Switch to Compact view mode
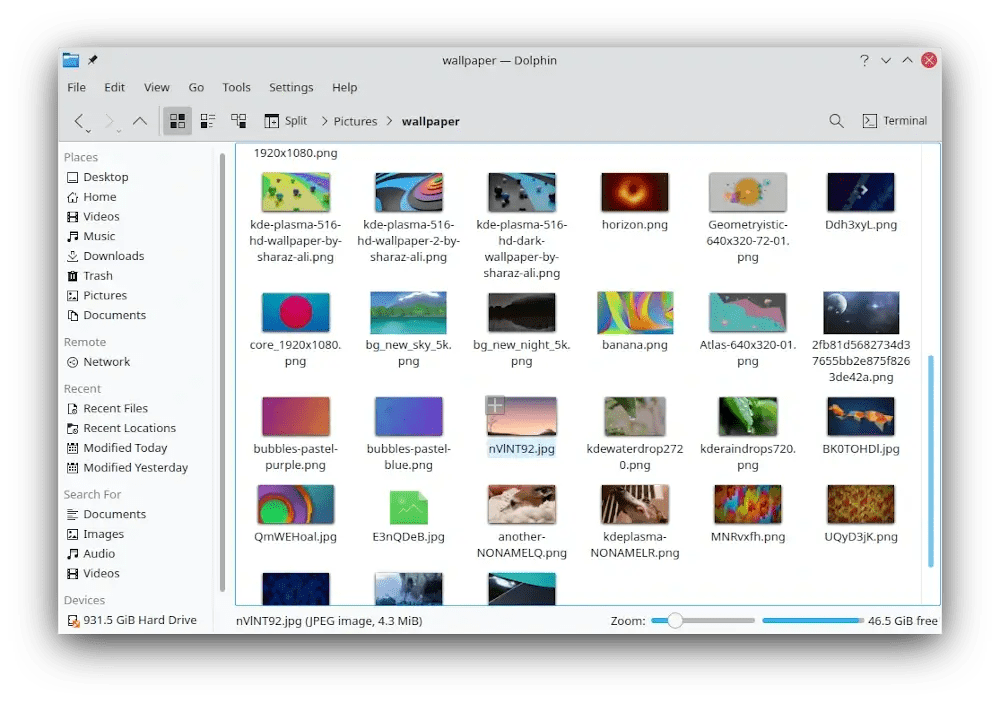 click(x=207, y=120)
